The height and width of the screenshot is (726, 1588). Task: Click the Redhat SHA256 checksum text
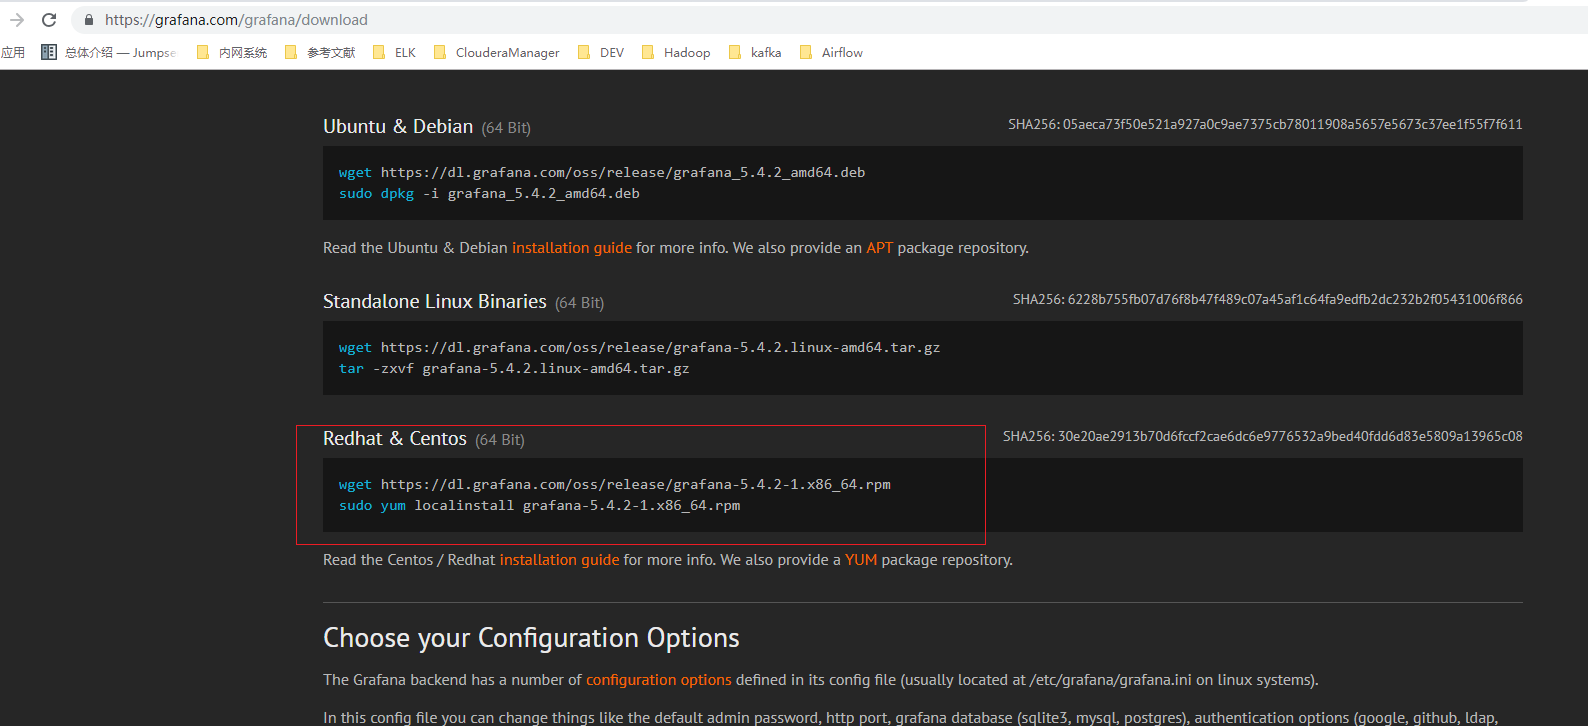coord(1263,437)
